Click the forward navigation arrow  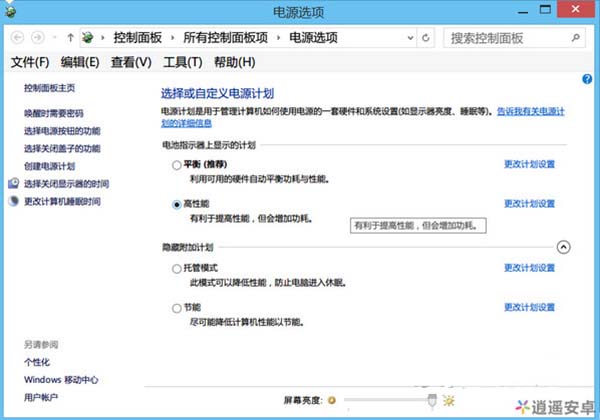[38, 37]
